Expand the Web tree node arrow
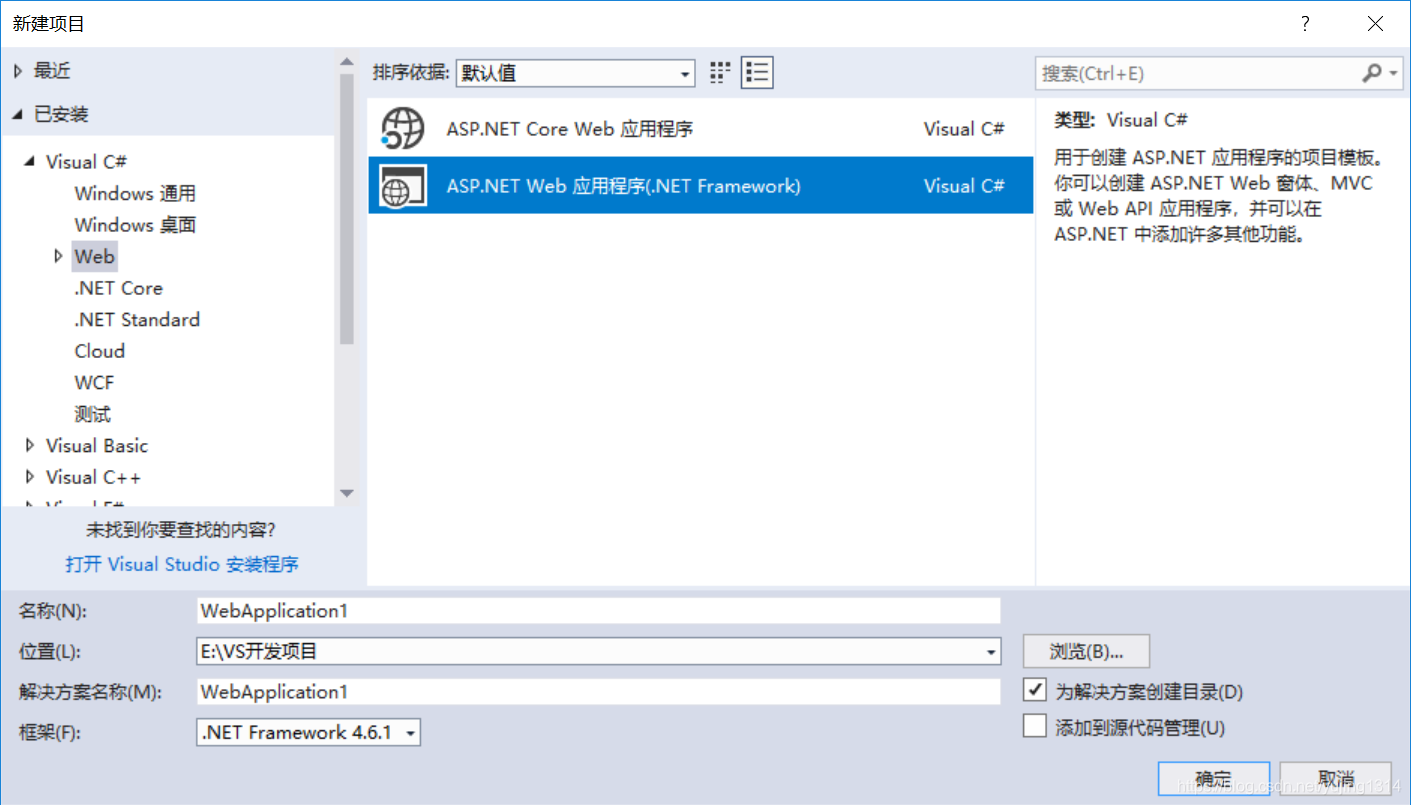This screenshot has height=805, width=1411. (x=59, y=256)
